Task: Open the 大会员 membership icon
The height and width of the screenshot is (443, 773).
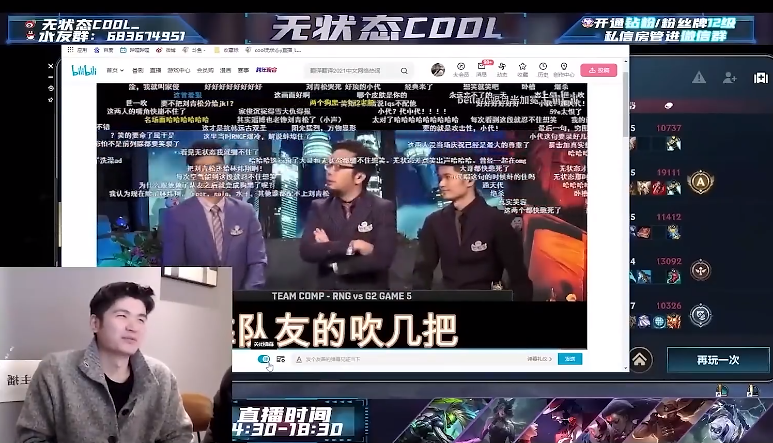Action: coord(461,70)
